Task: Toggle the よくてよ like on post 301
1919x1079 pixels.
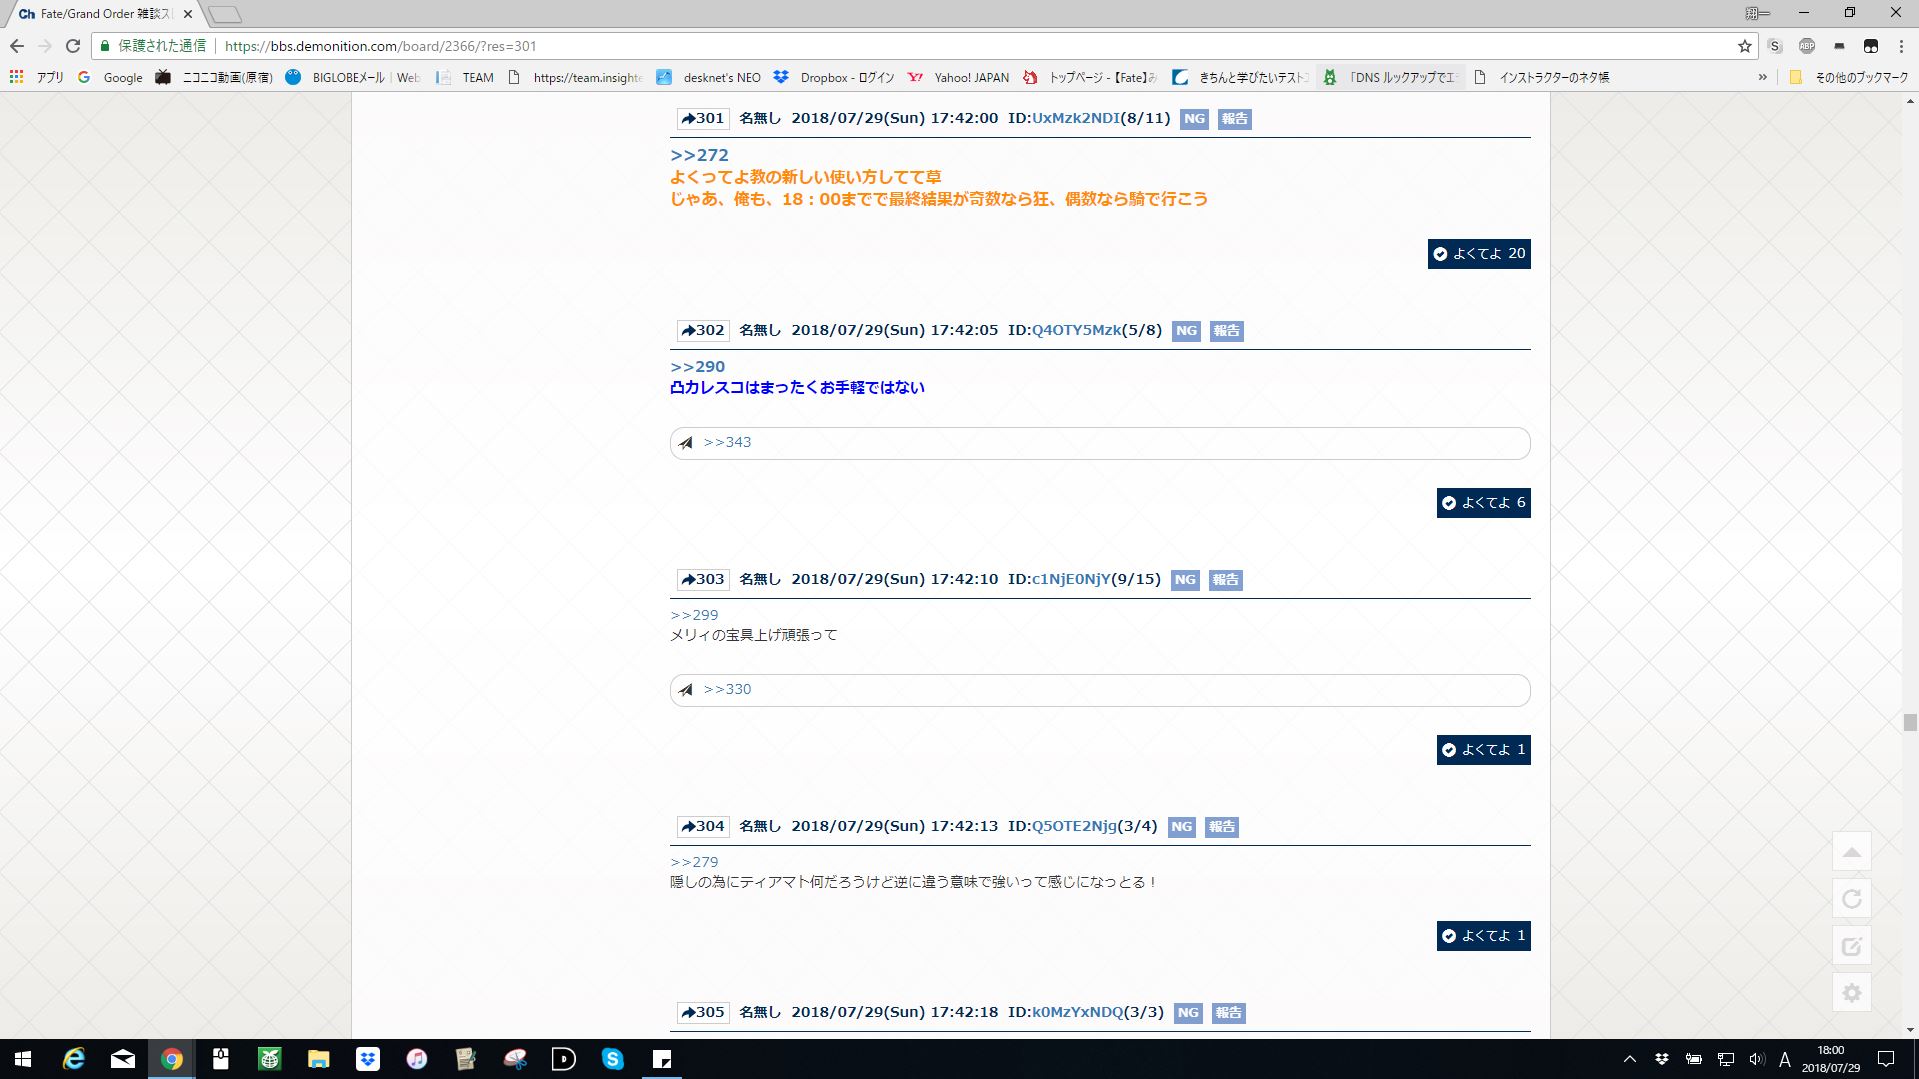Action: (x=1478, y=254)
